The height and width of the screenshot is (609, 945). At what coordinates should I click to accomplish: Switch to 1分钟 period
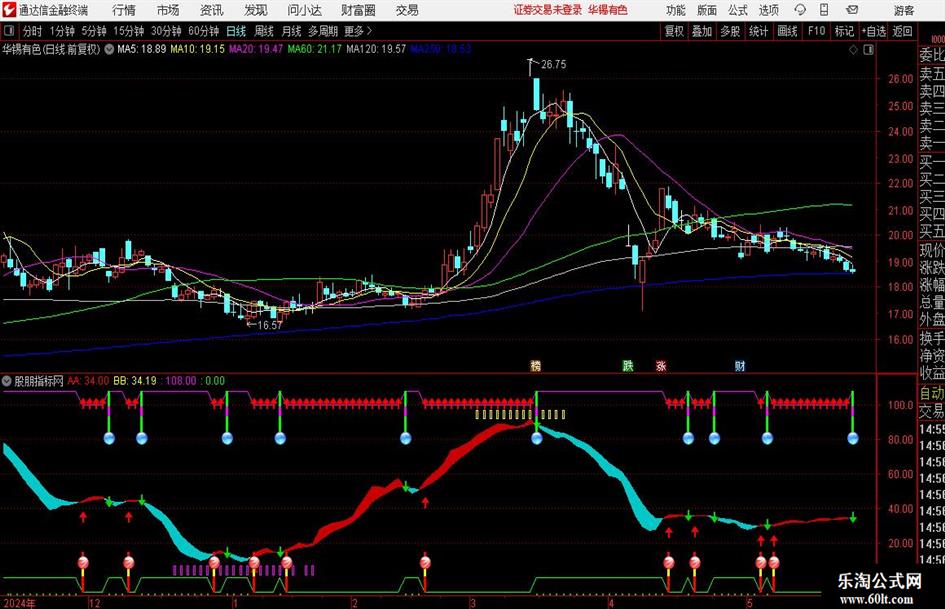click(x=62, y=31)
